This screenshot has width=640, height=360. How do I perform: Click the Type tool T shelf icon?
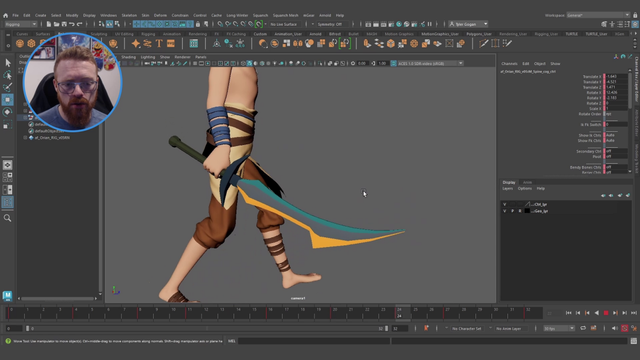click(x=159, y=43)
